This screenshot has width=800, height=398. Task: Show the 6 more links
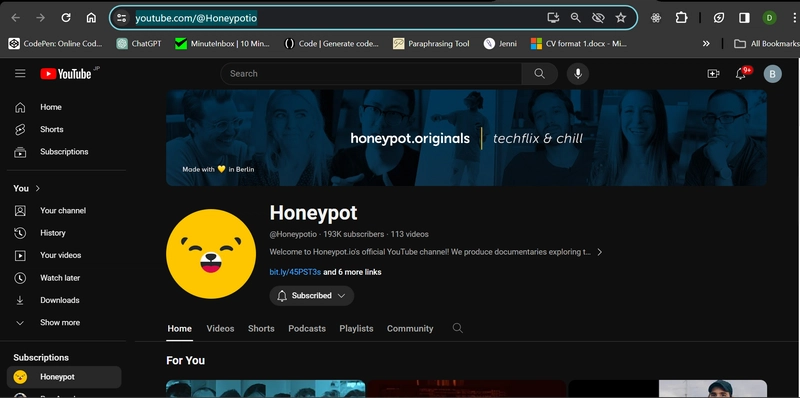pyautogui.click(x=352, y=272)
